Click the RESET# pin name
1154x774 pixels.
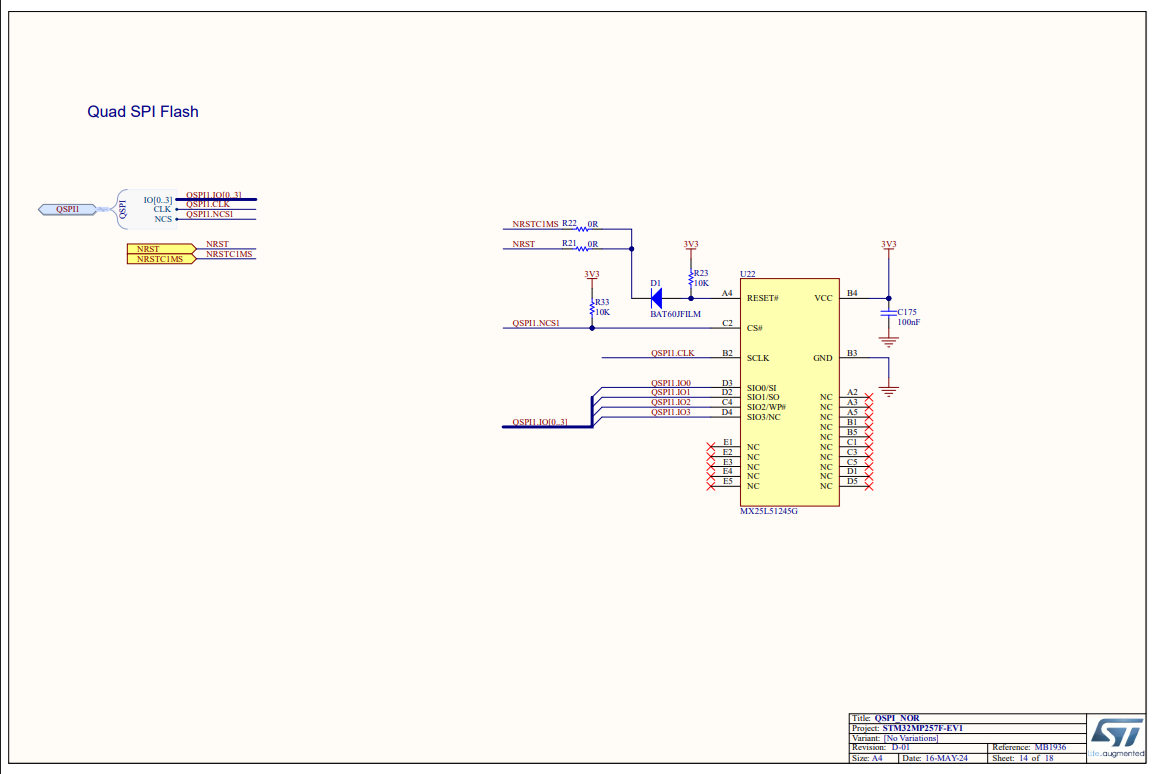click(x=762, y=298)
